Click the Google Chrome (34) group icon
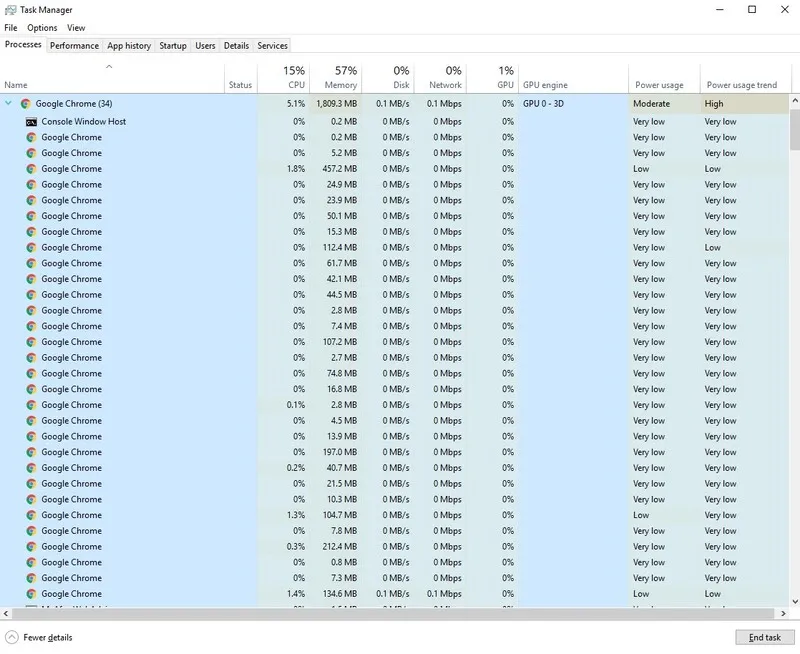This screenshot has height=654, width=800. (26, 104)
